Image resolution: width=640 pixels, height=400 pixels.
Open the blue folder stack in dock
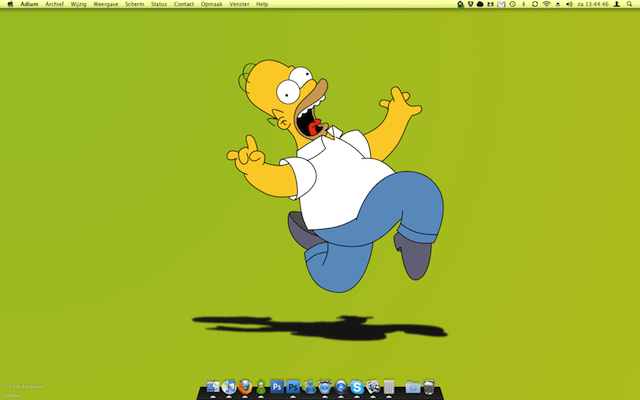point(413,386)
